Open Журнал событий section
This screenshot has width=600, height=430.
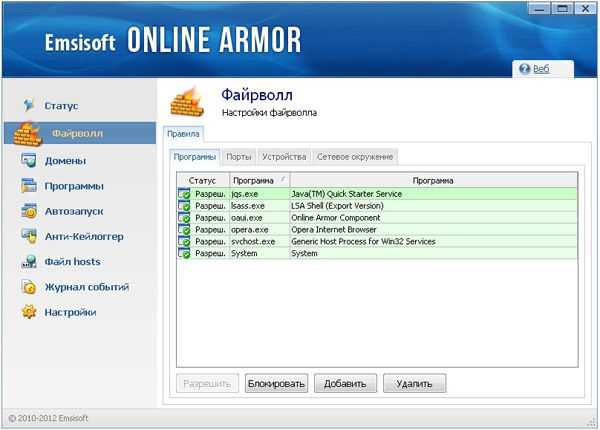pyautogui.click(x=87, y=287)
